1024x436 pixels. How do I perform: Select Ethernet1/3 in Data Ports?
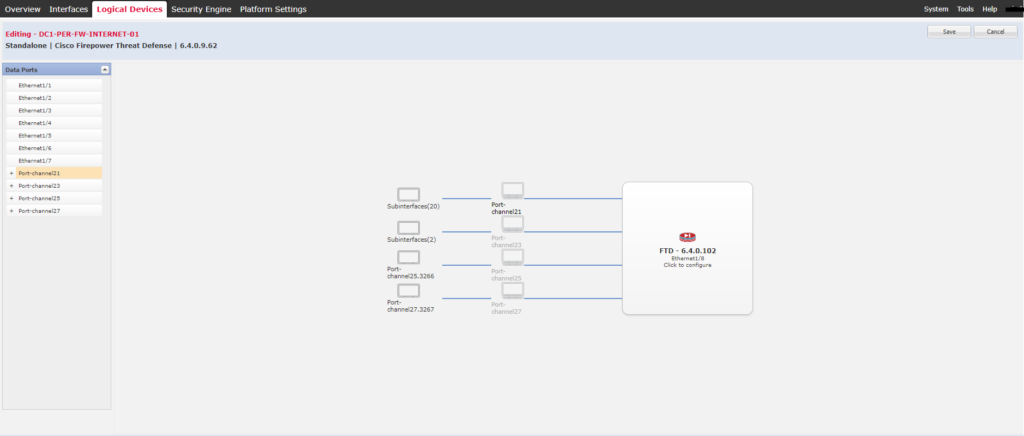54,110
